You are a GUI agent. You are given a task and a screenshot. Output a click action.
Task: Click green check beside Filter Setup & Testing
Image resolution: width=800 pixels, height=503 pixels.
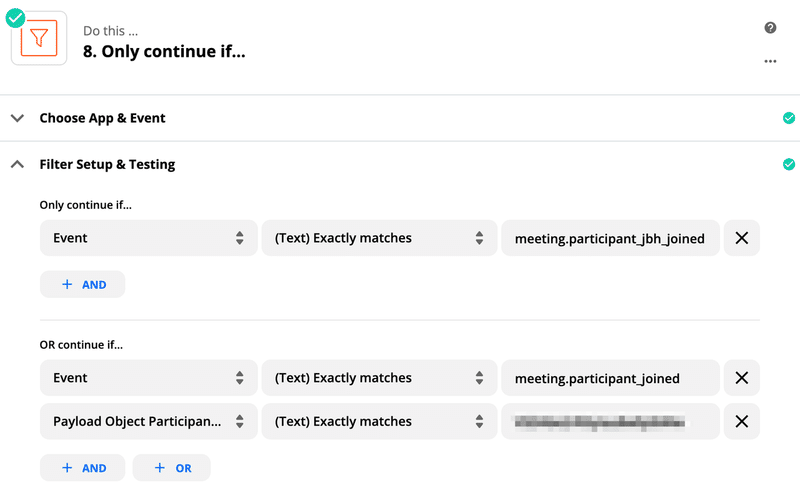789,164
